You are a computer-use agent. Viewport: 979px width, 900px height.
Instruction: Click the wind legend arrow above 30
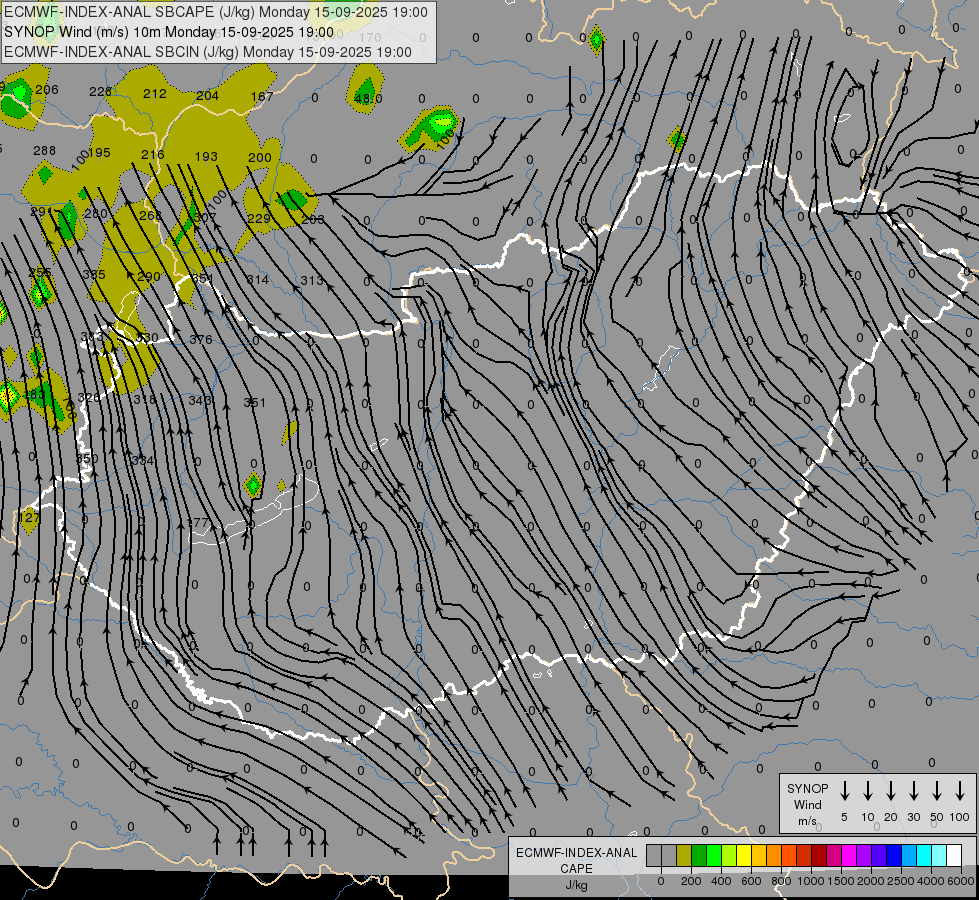(913, 791)
